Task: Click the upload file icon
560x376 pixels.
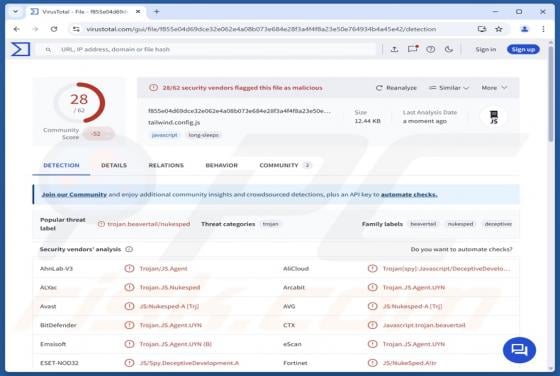Action: (394, 49)
